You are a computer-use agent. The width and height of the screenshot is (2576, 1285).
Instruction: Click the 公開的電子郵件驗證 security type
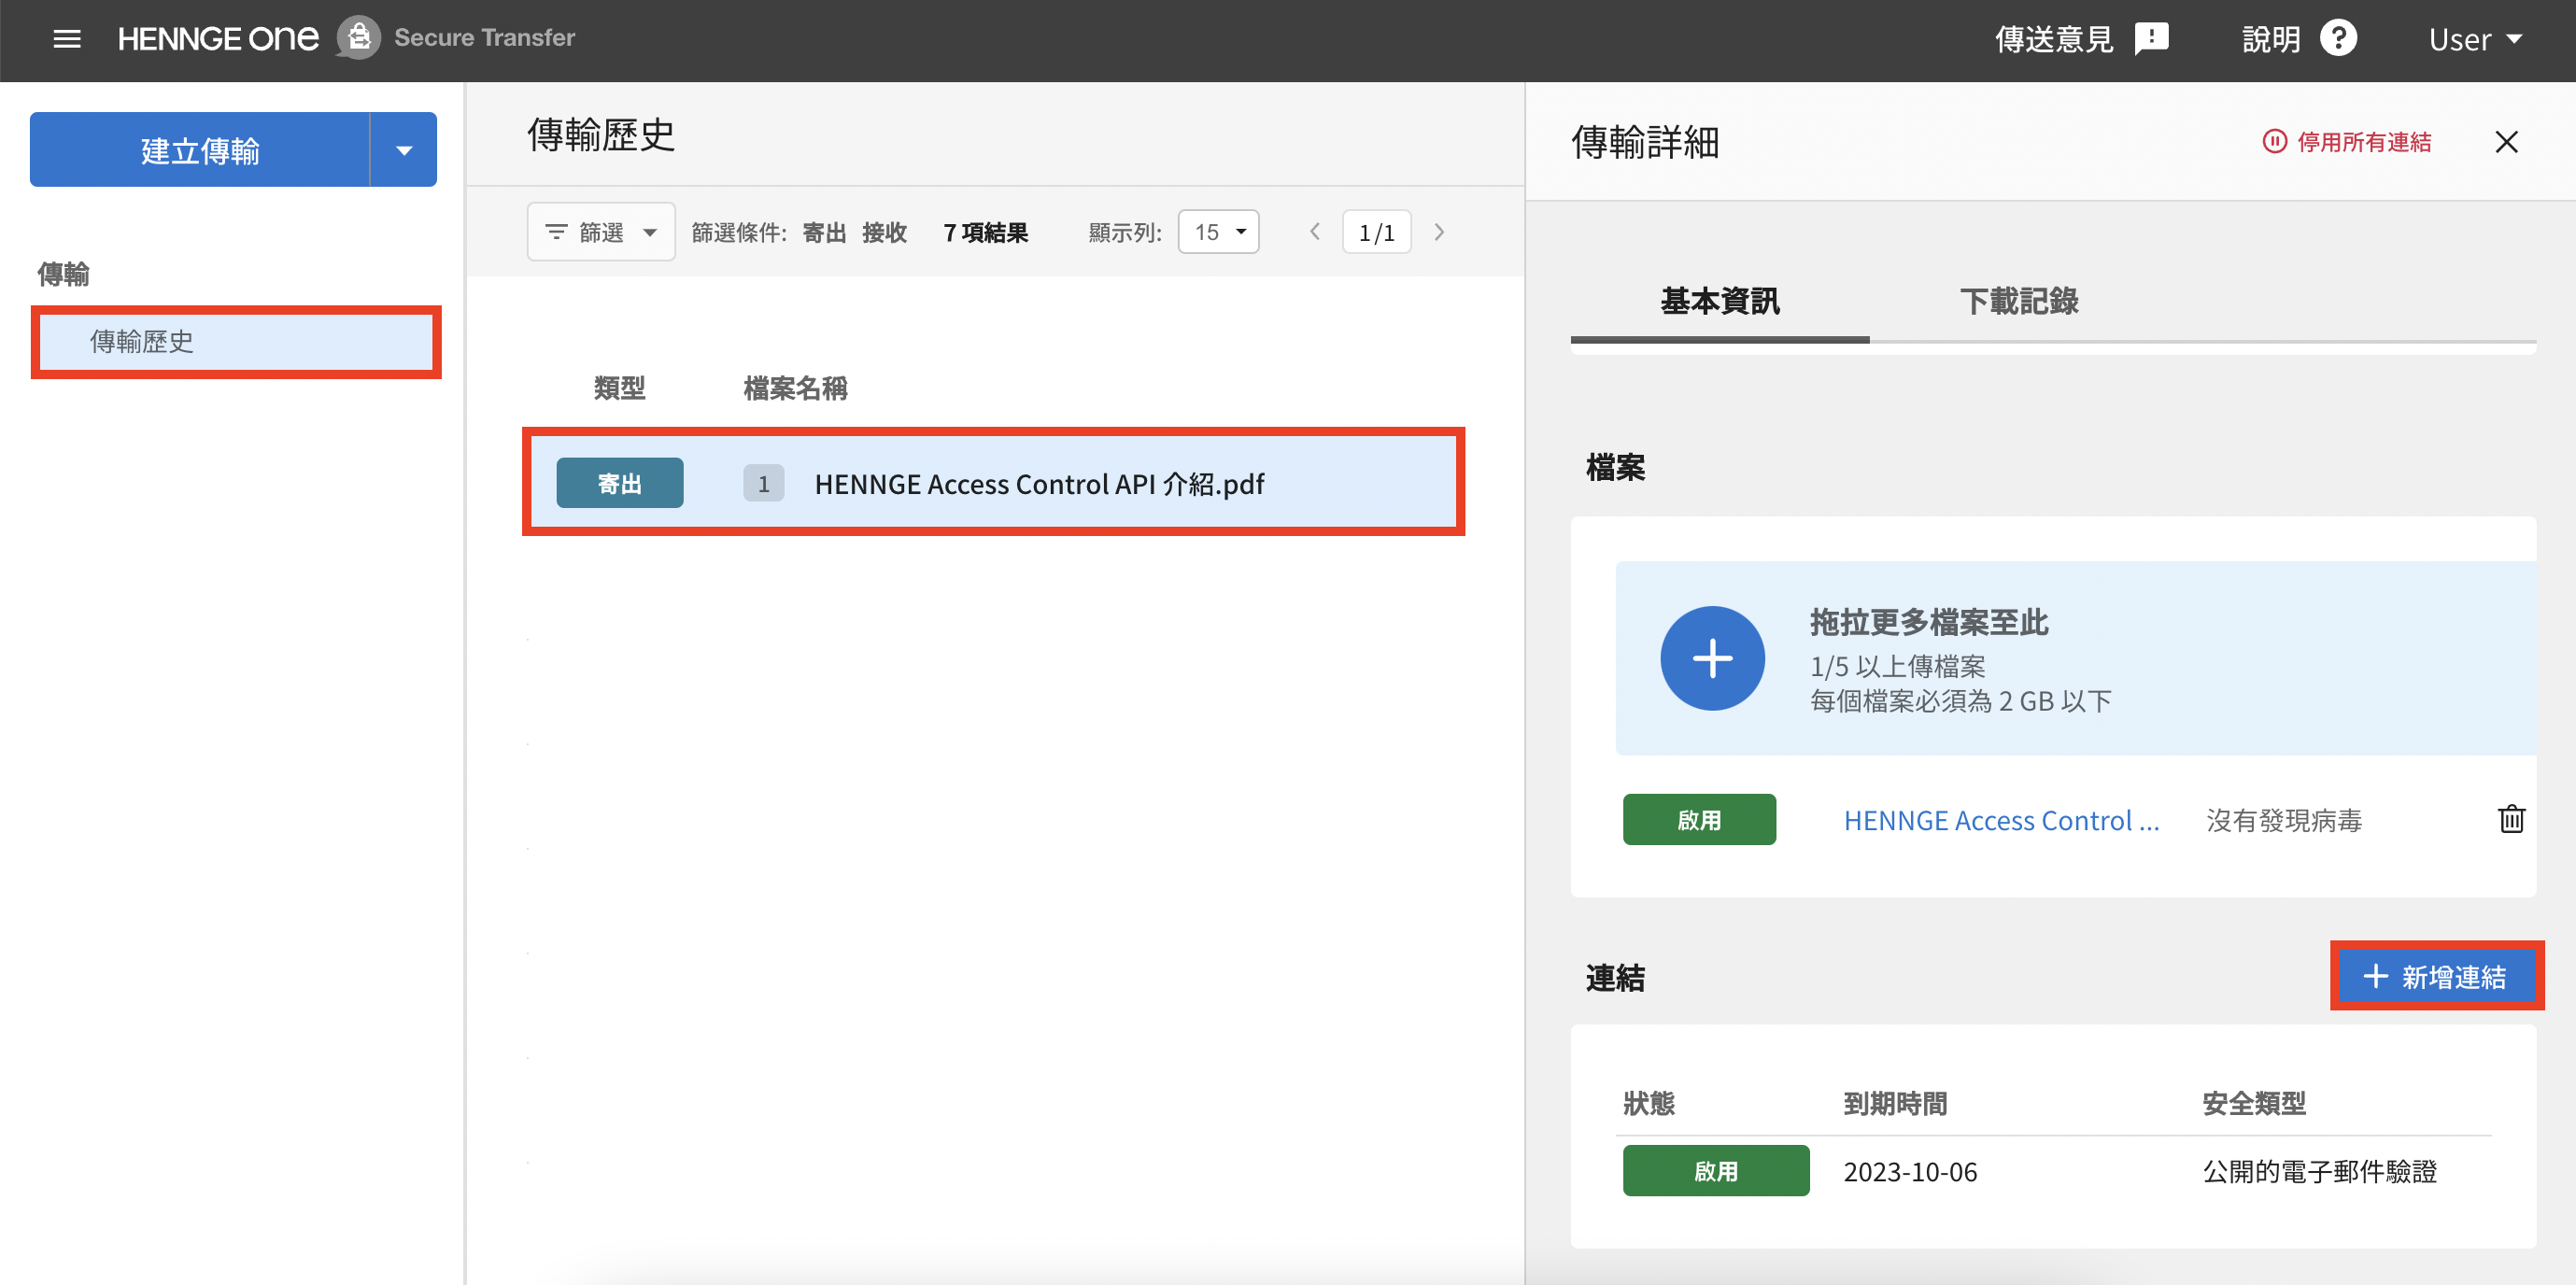(2320, 1171)
